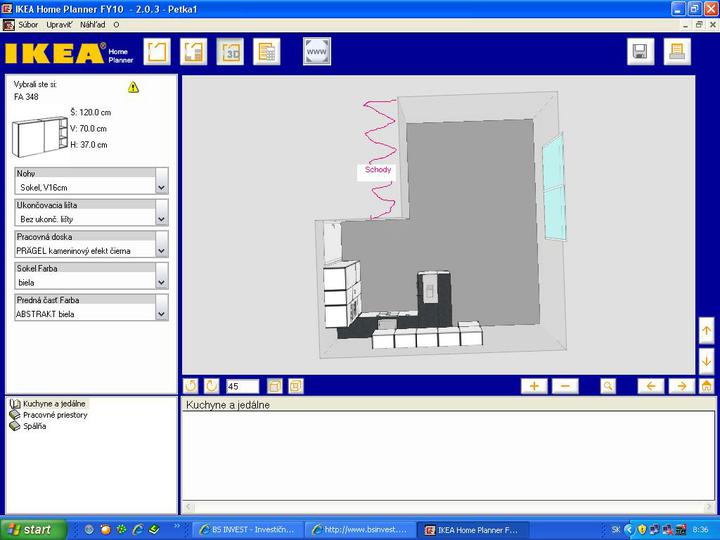Switch to the 3D view toolbar icon
Image resolution: width=720 pixels, height=540 pixels.
point(230,51)
